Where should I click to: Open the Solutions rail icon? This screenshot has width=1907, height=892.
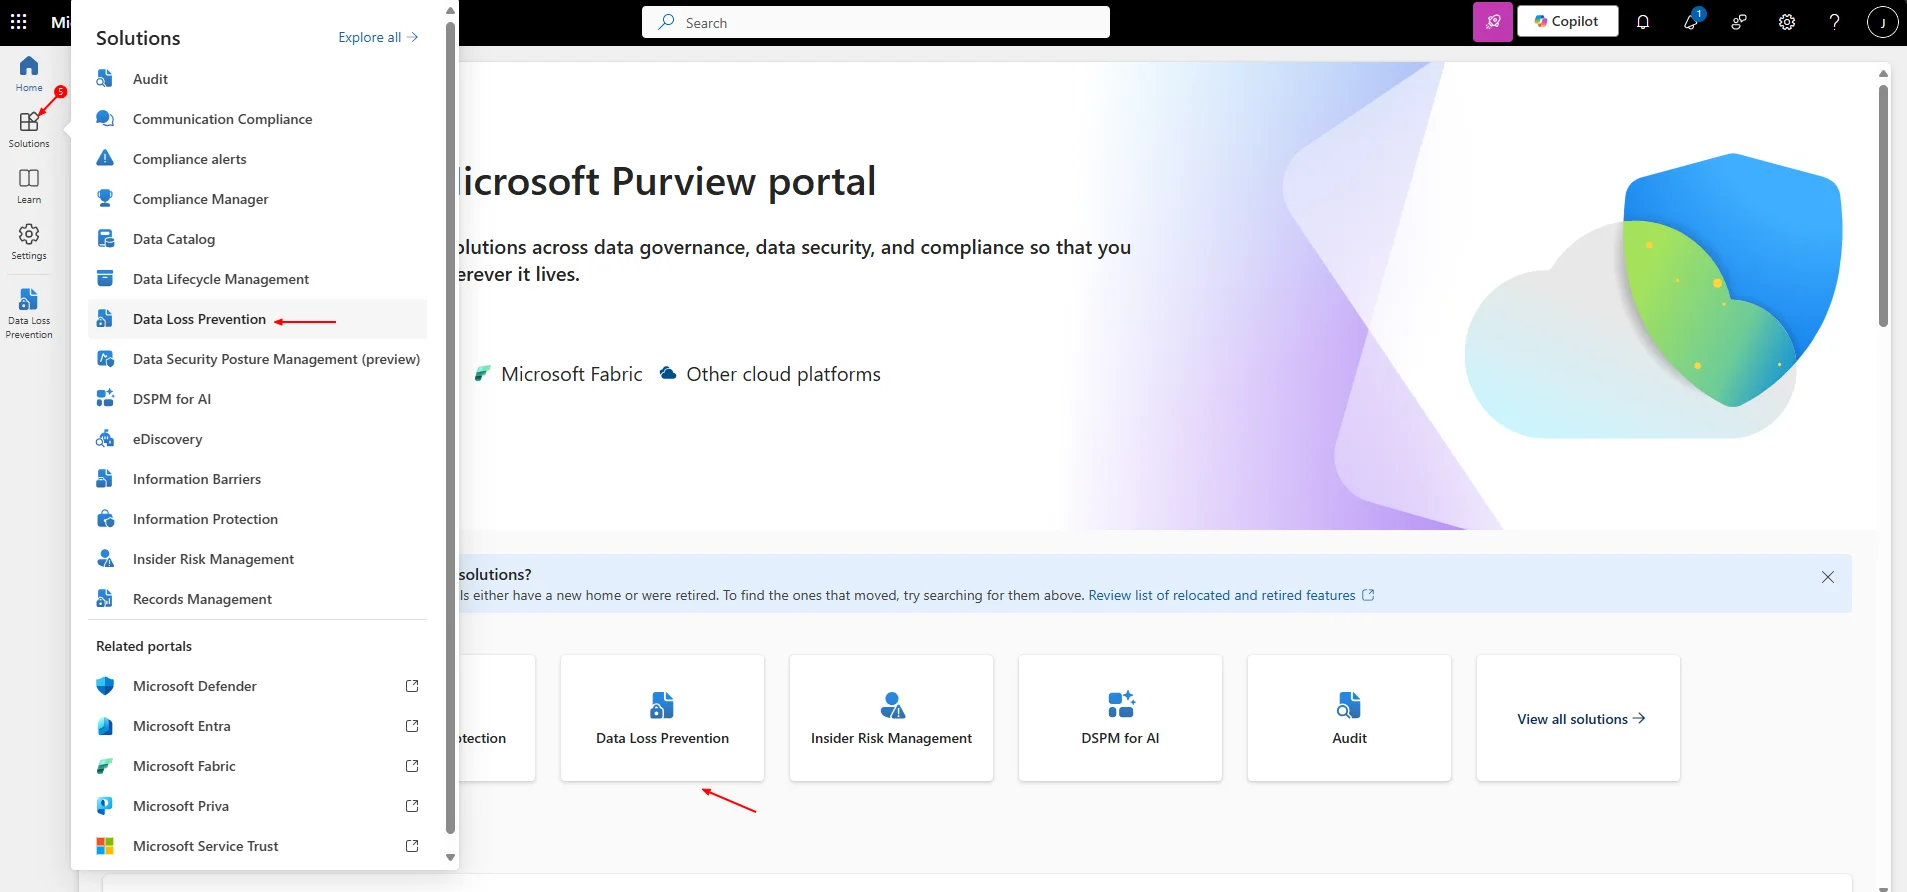tap(29, 129)
